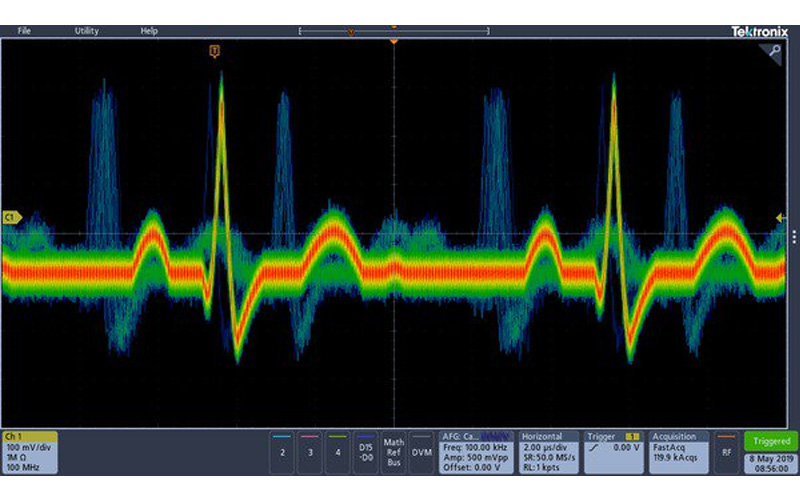Click the 100 MHz bandwidth value

(x=23, y=467)
